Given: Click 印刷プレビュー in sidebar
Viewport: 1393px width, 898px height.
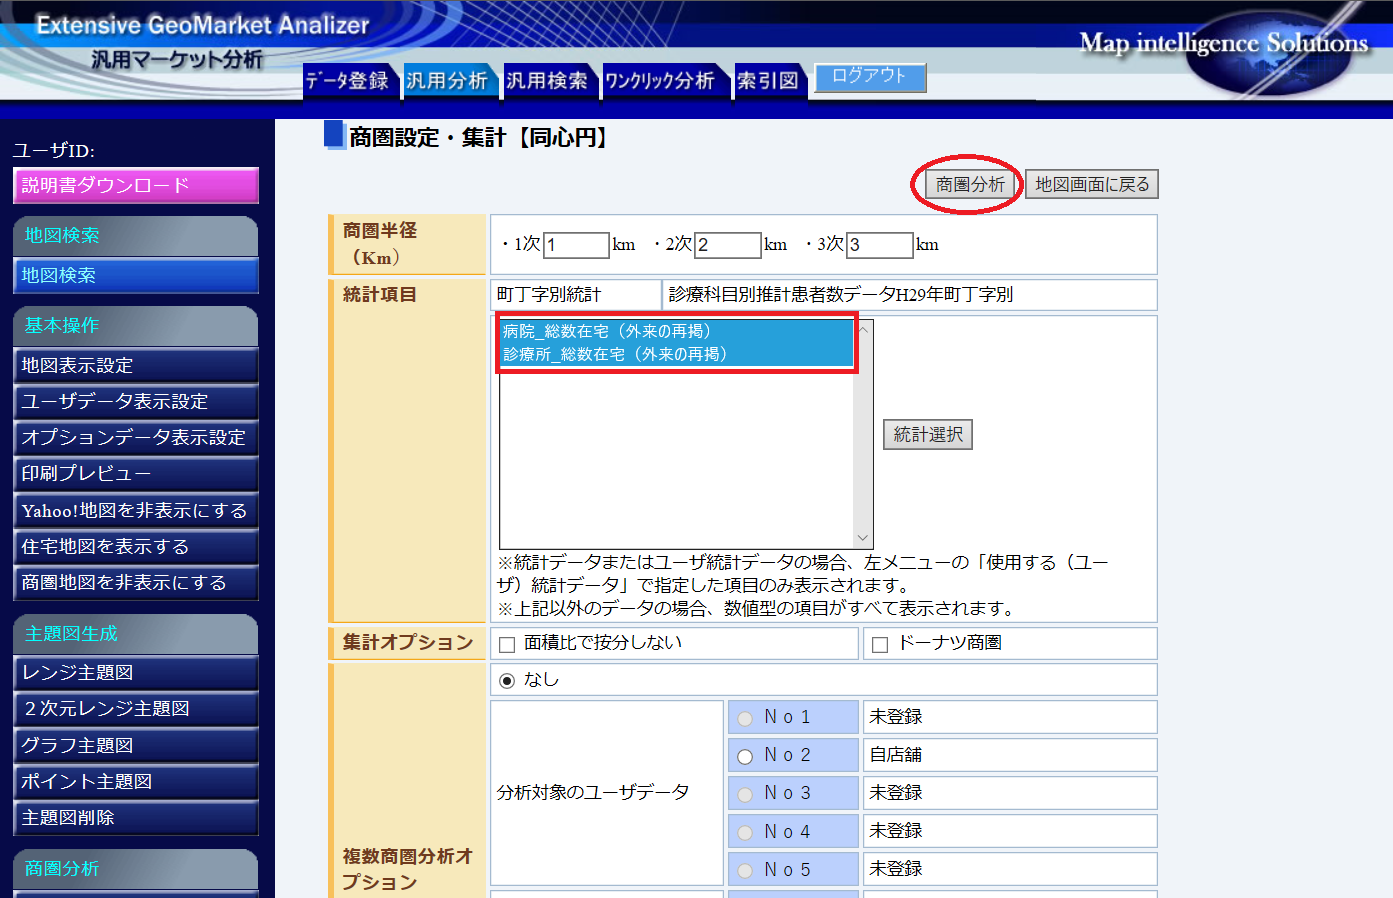Looking at the screenshot, I should coord(136,473).
